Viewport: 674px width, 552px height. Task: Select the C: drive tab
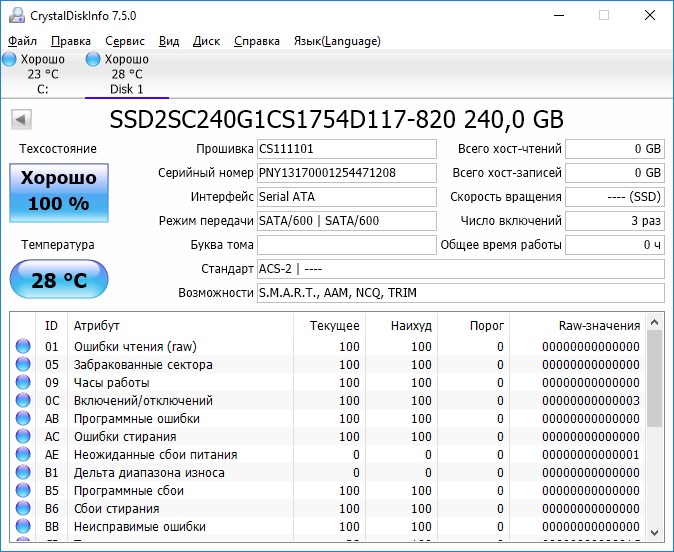(x=43, y=74)
